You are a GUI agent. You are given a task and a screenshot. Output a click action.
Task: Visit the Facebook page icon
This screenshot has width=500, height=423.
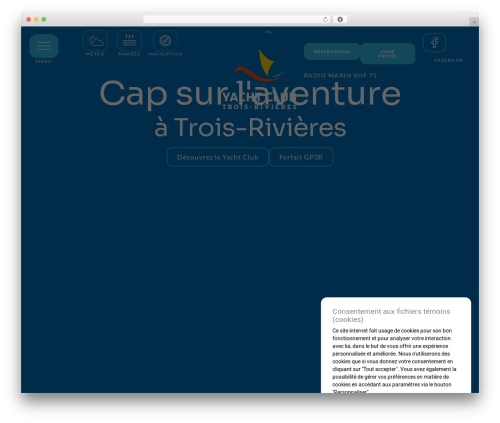pyautogui.click(x=434, y=43)
